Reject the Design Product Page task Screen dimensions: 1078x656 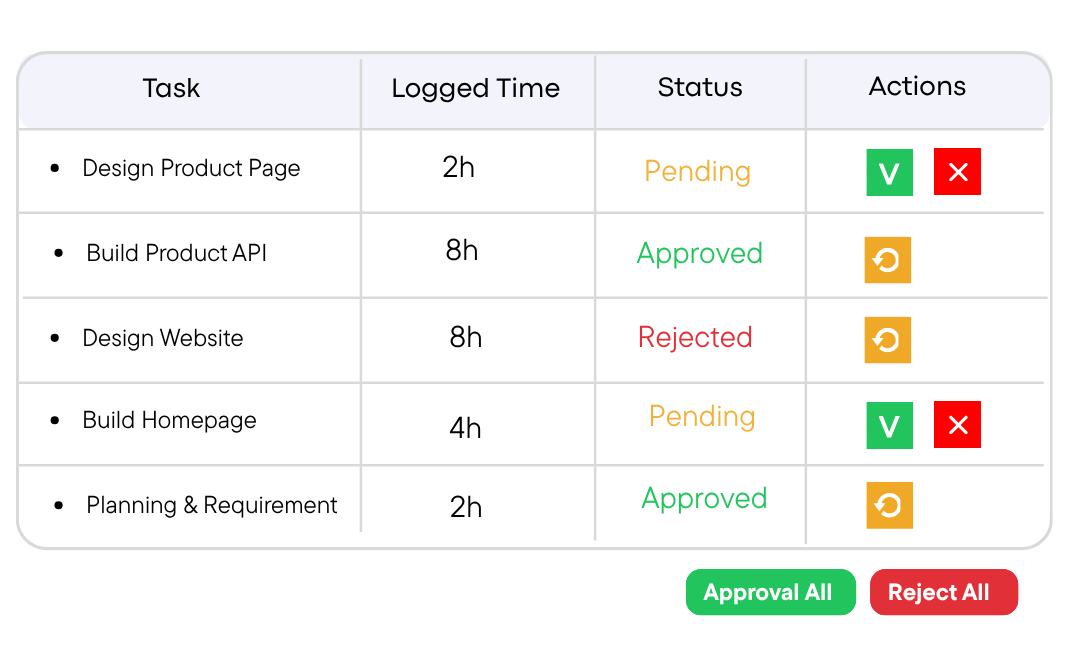(x=957, y=172)
